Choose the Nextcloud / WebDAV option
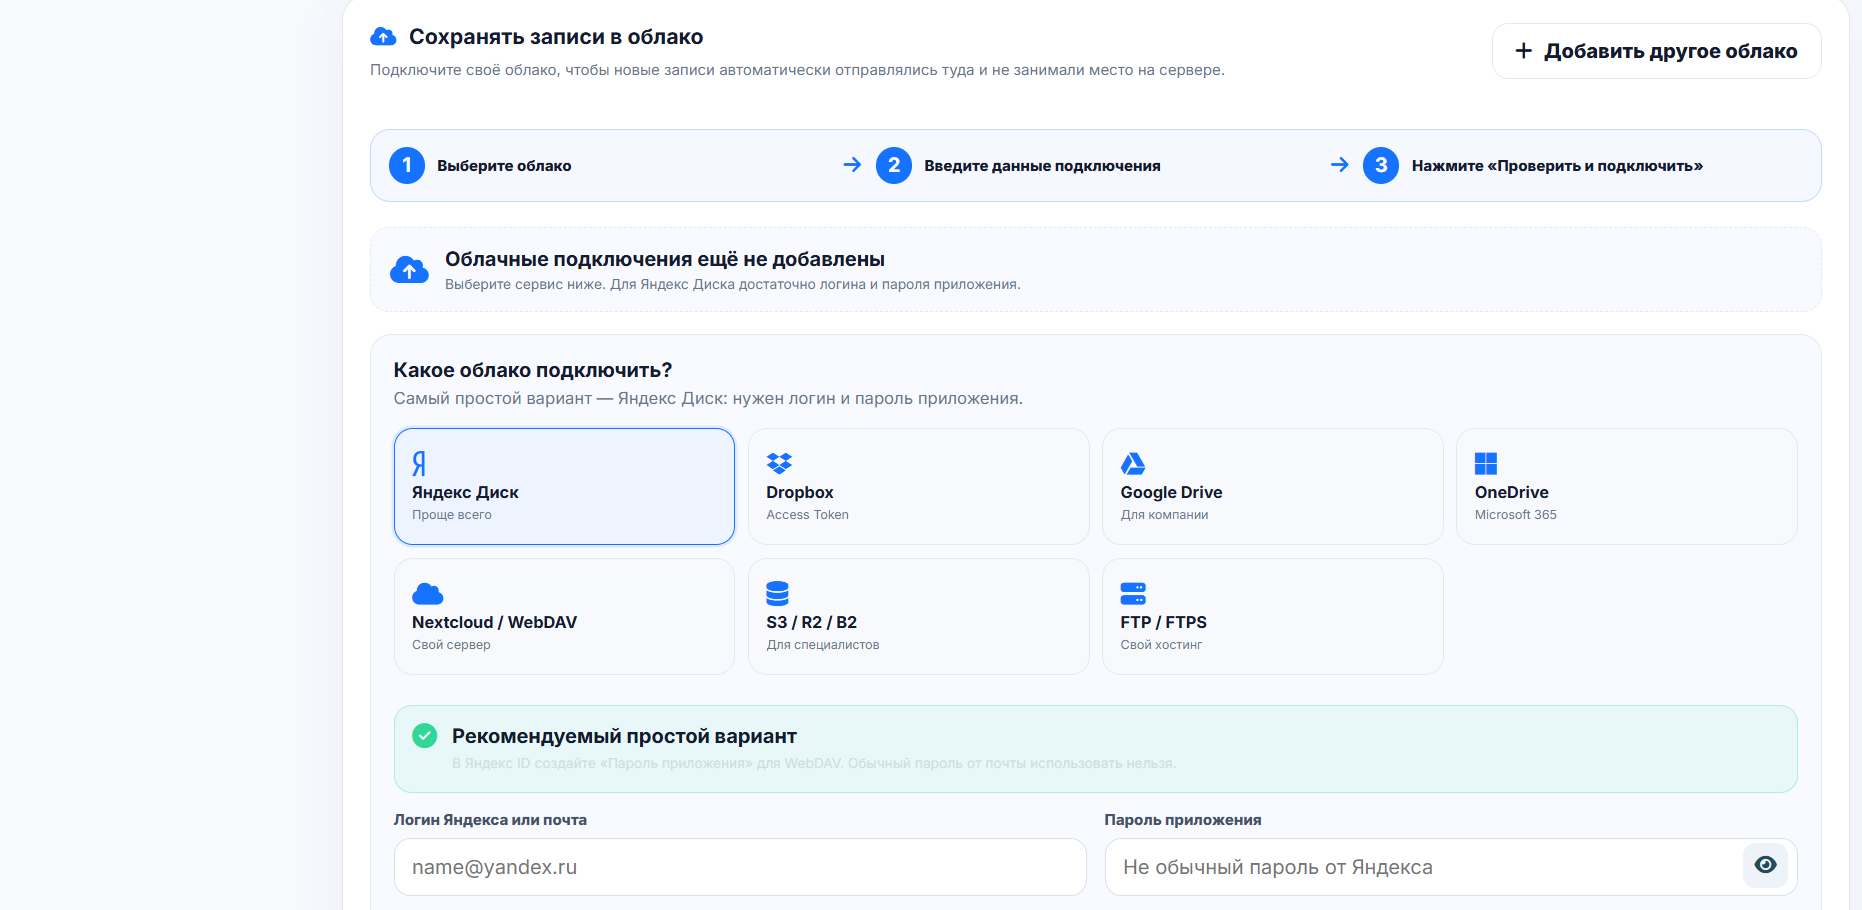The height and width of the screenshot is (910, 1862). (564, 616)
